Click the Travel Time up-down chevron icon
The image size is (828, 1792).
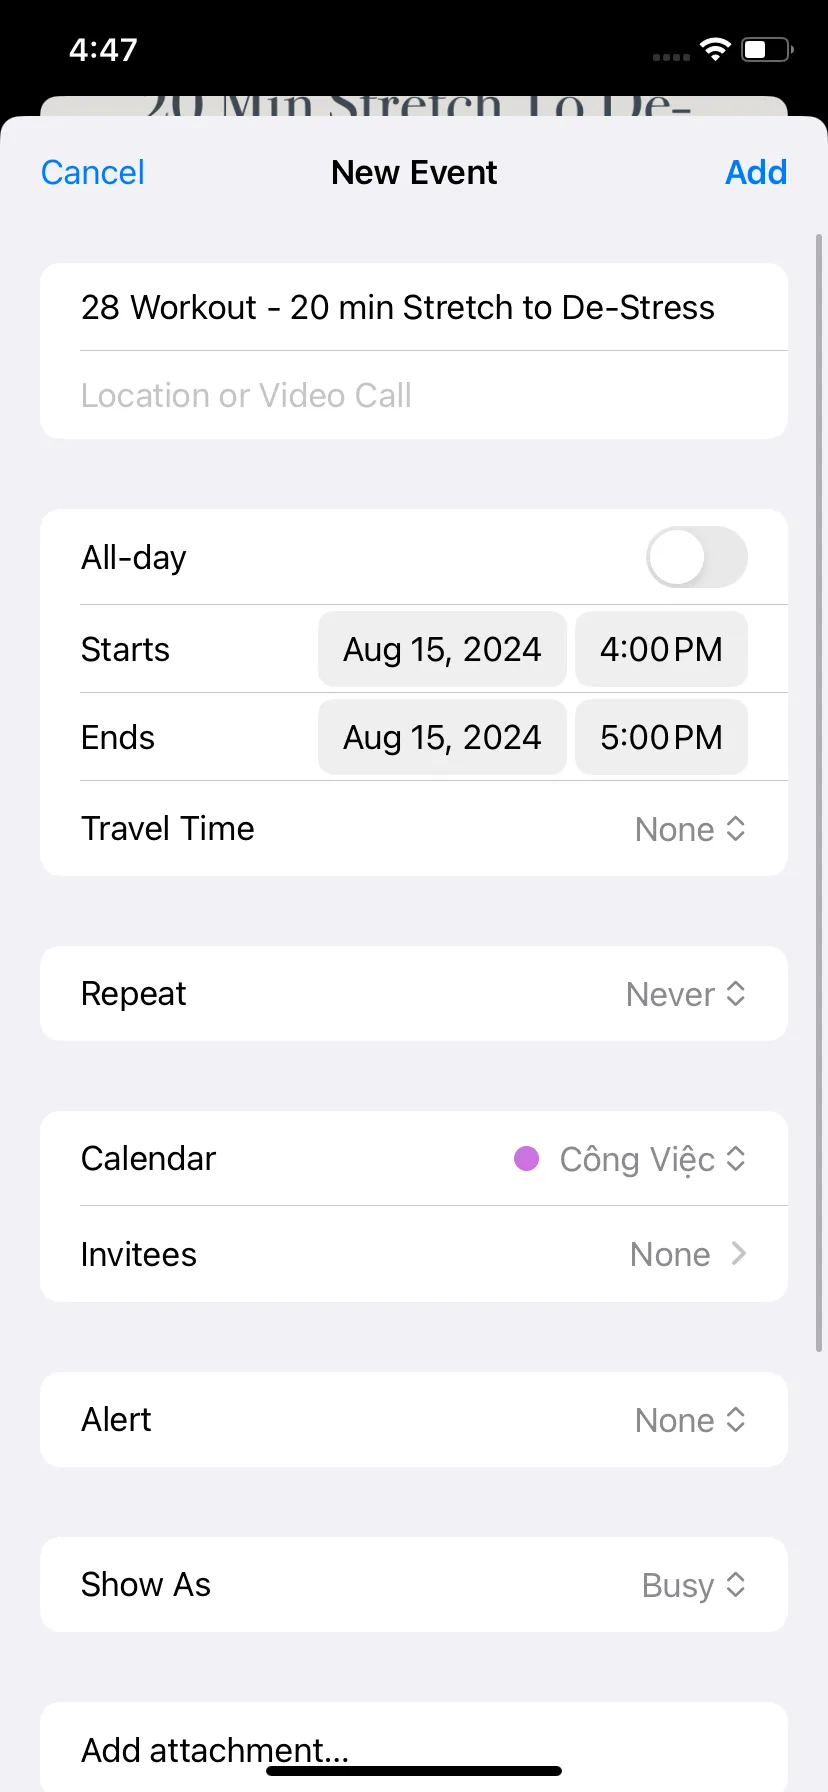click(736, 829)
